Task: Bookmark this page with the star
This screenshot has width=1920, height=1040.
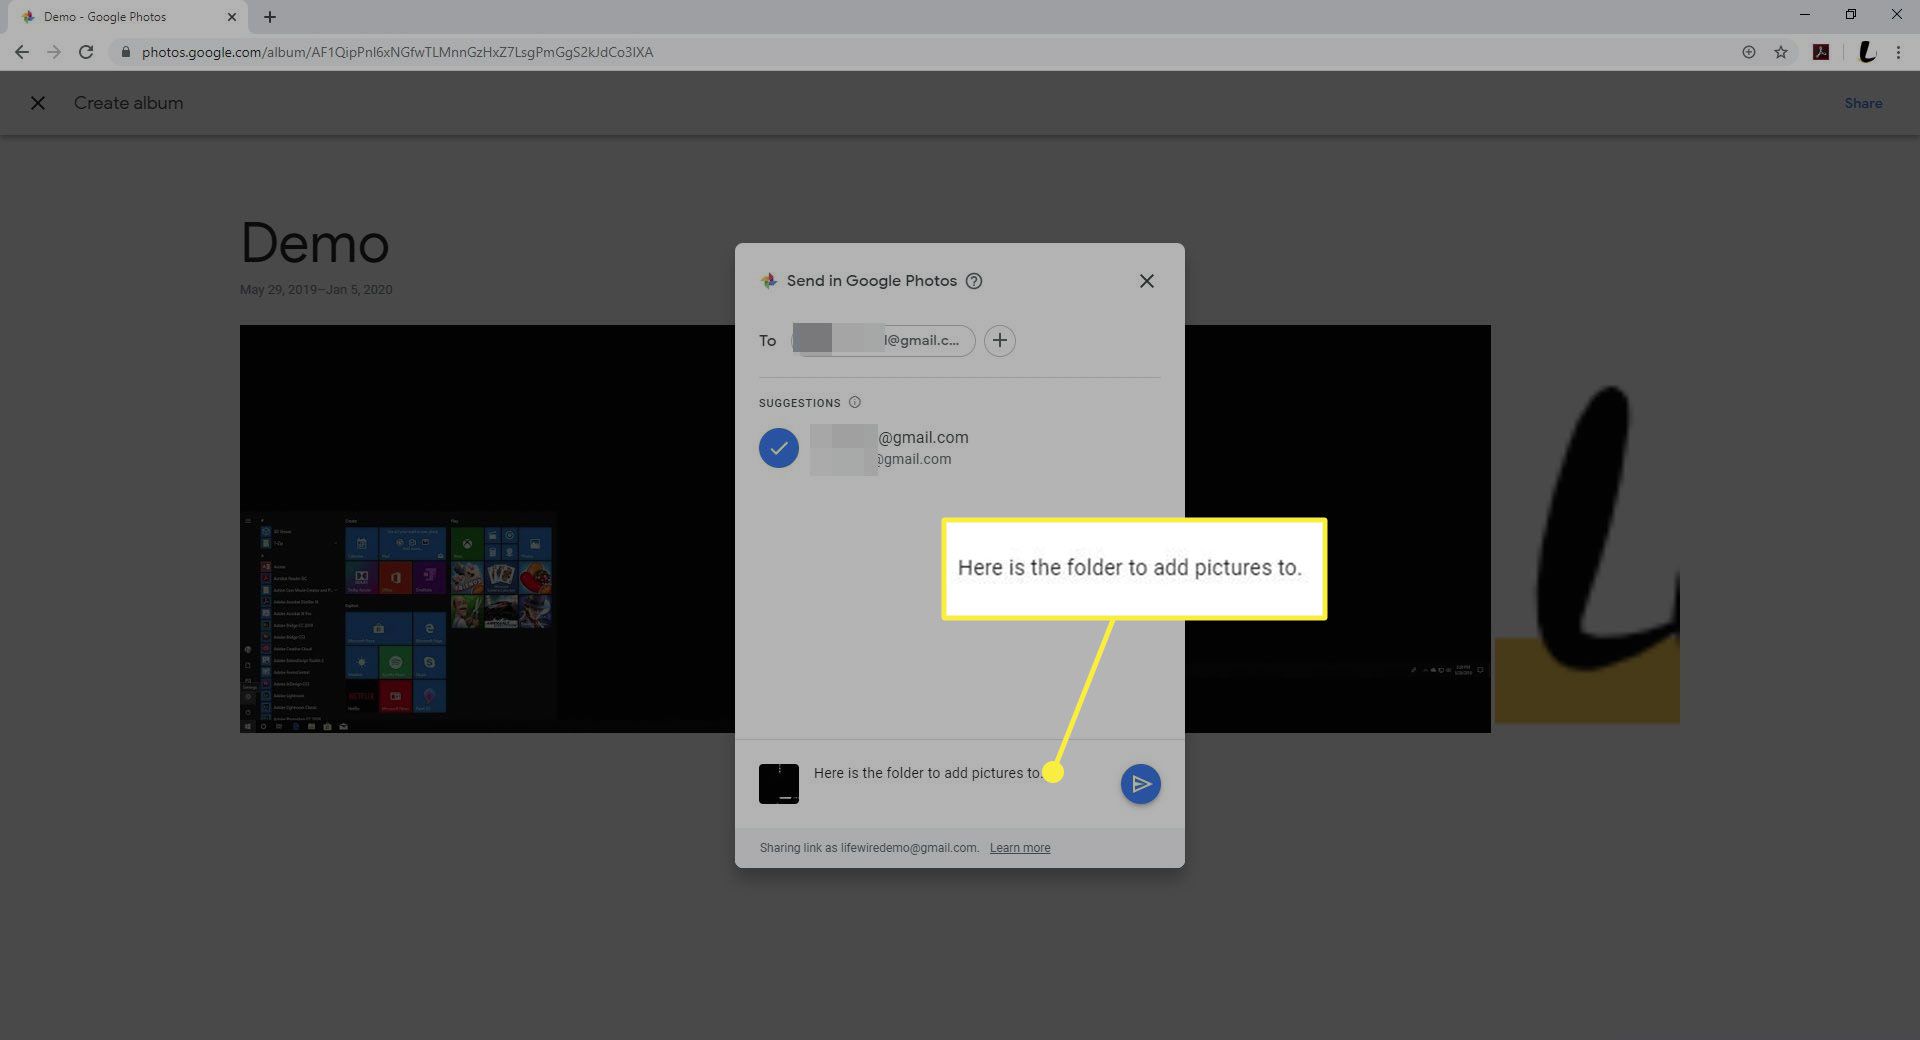Action: (1781, 52)
